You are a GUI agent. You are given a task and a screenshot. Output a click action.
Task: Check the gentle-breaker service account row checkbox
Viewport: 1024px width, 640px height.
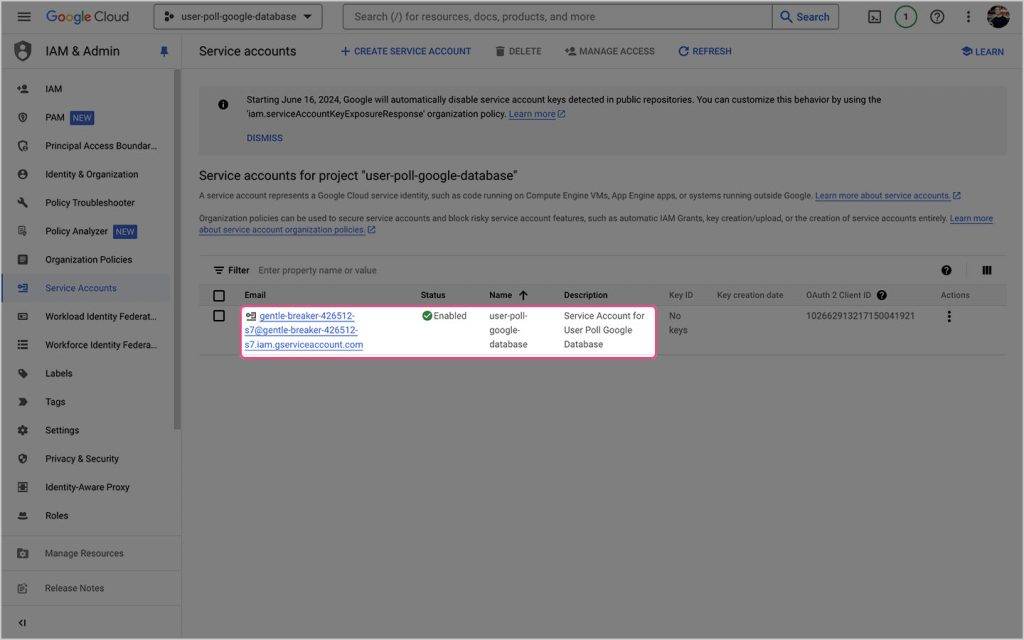tap(219, 316)
